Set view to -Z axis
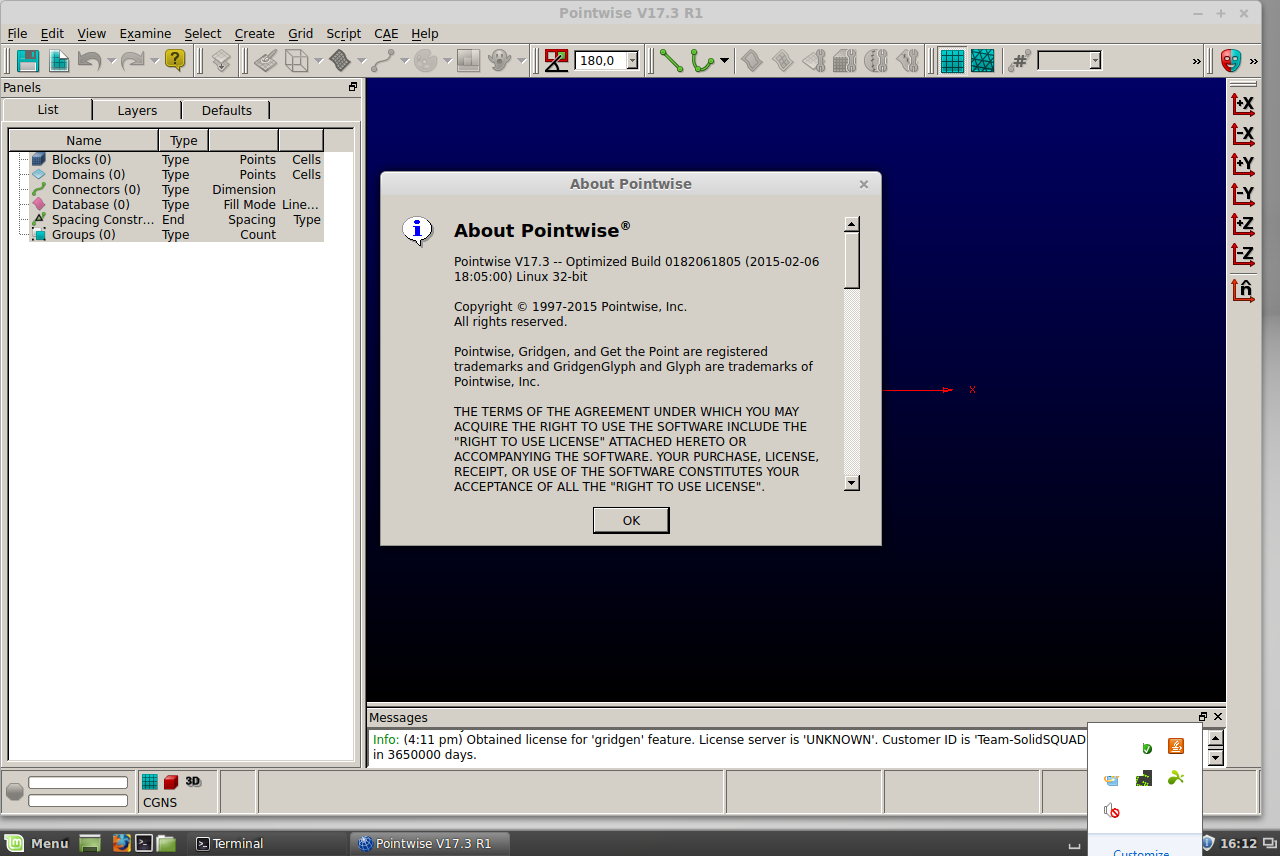 point(1243,254)
